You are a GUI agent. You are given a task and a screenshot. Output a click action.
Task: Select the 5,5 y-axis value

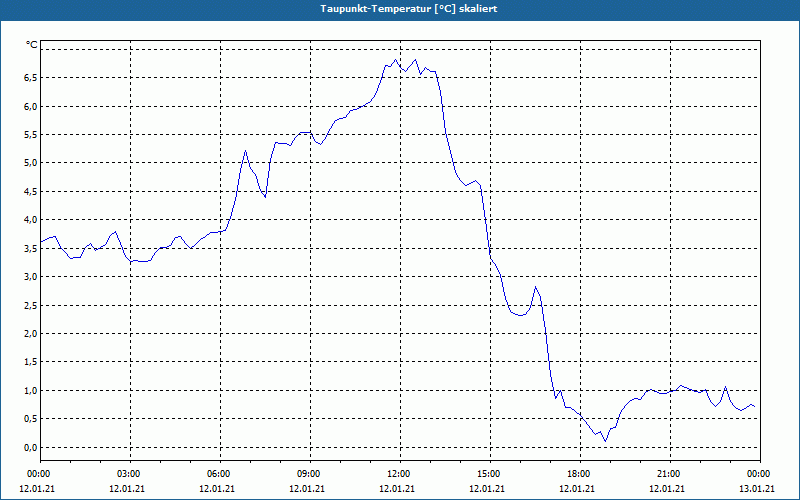coord(31,135)
